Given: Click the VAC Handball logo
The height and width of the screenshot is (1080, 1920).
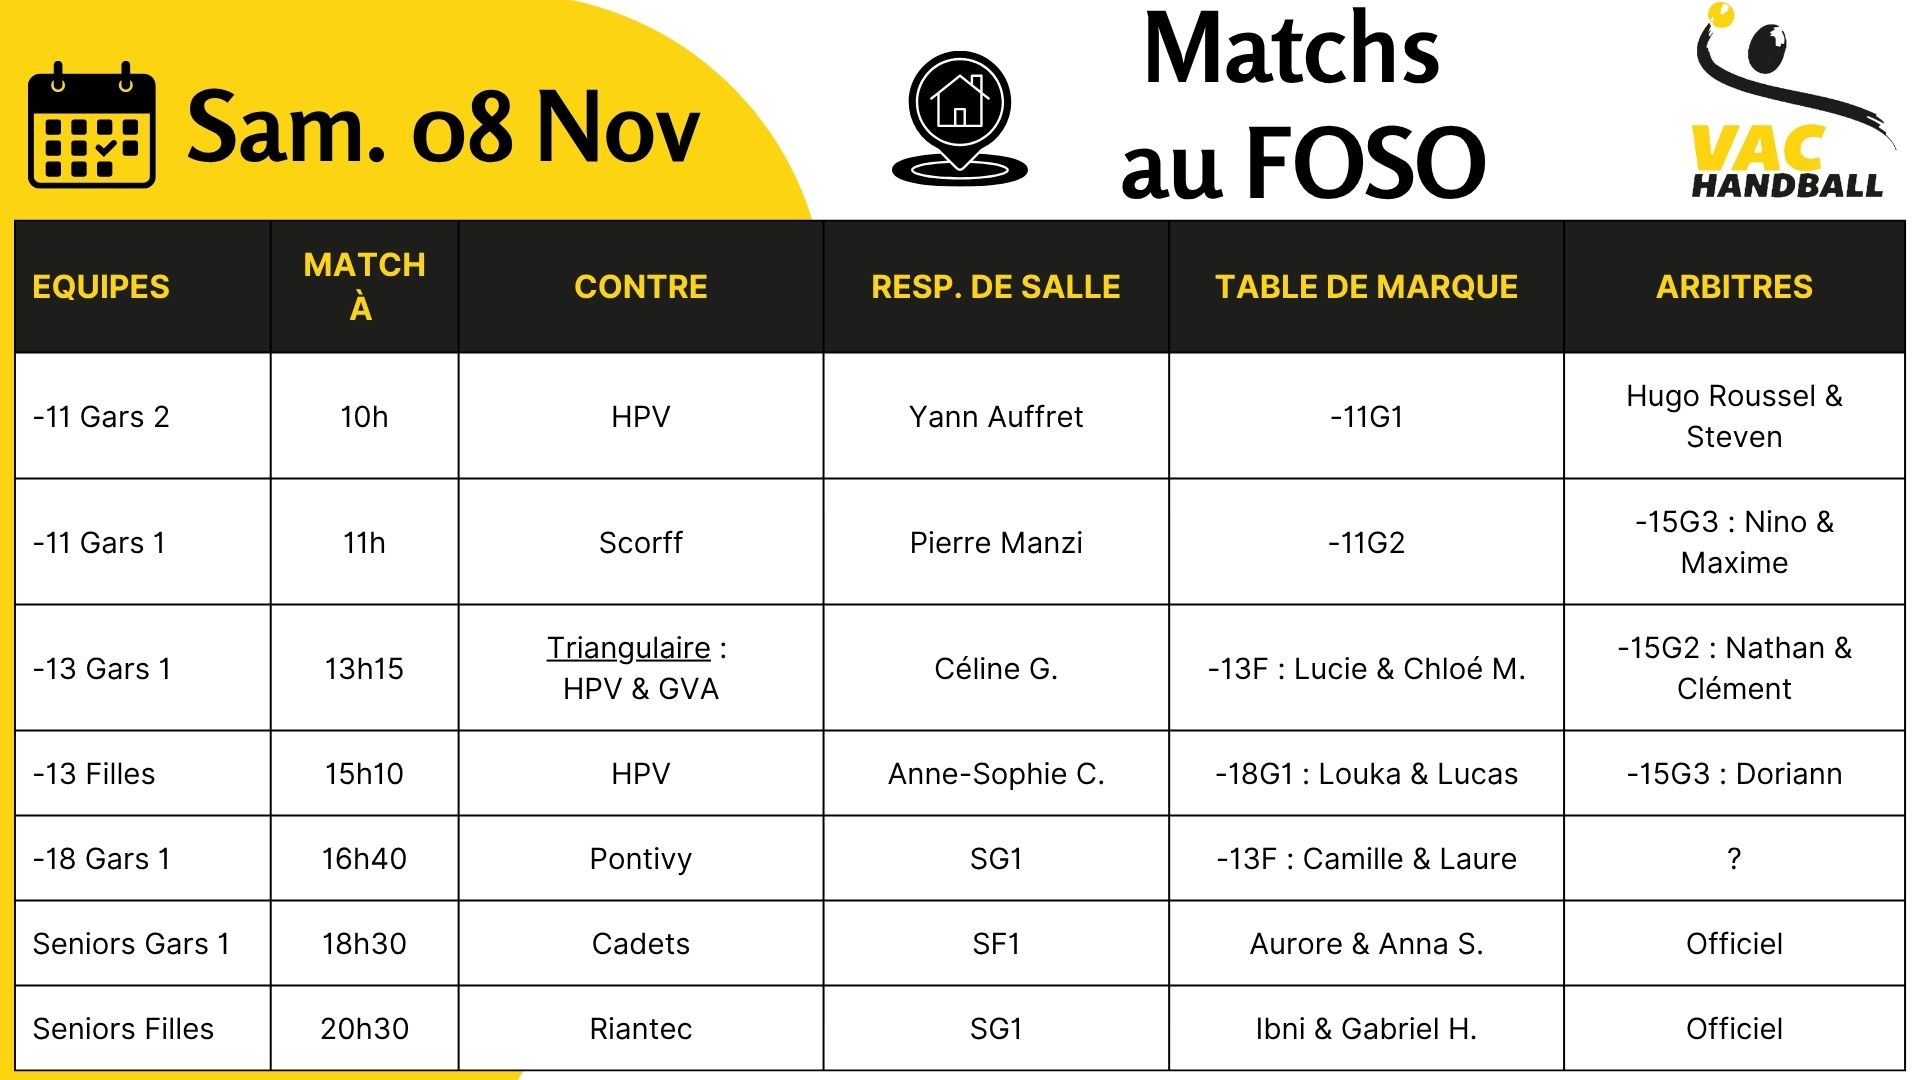Looking at the screenshot, I should (1787, 105).
